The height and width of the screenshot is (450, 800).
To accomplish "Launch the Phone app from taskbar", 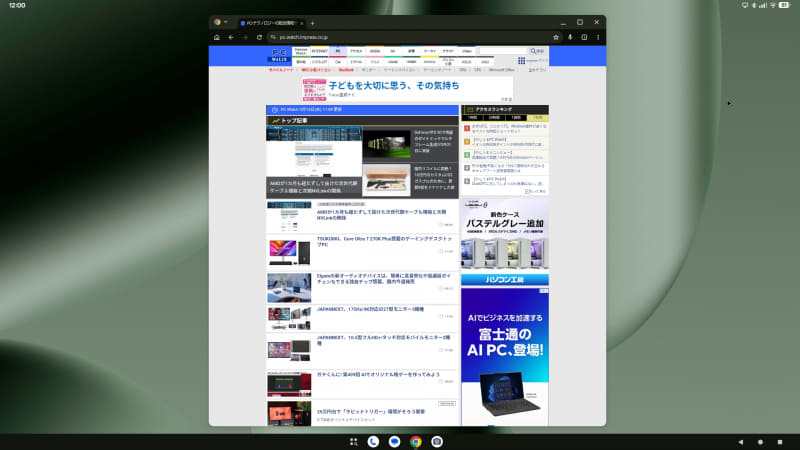I will pyautogui.click(x=373, y=442).
